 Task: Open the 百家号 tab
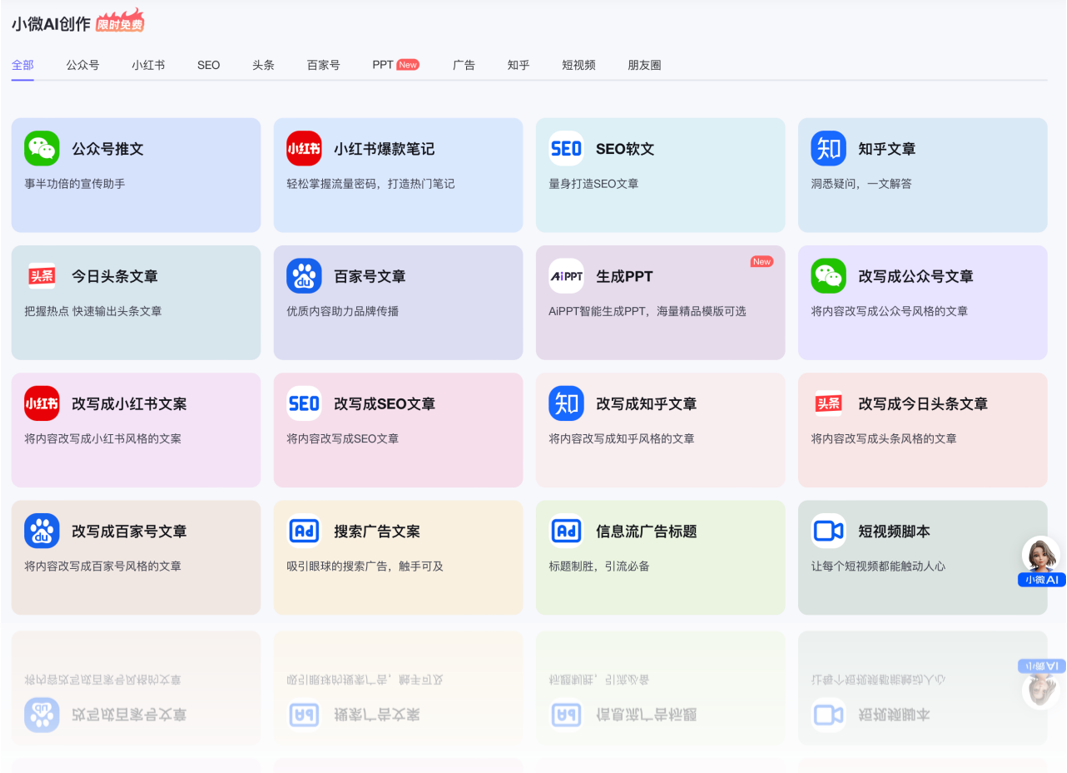323,65
